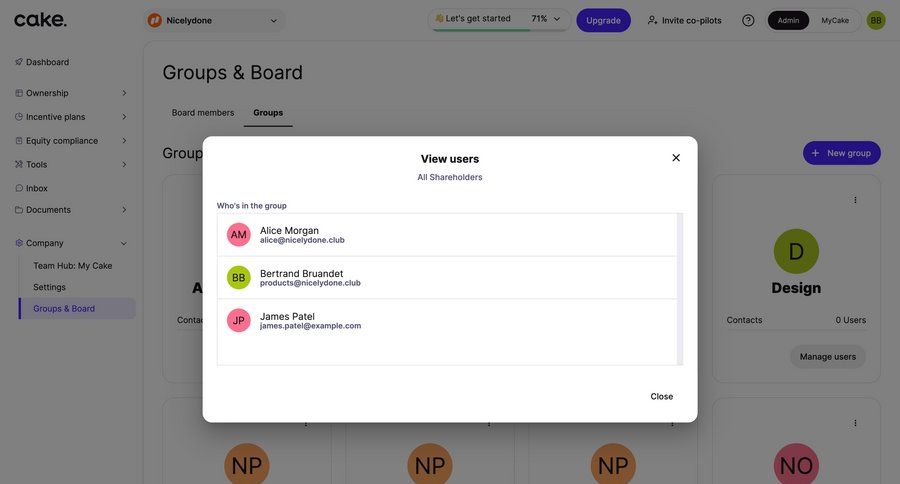Switch to the Board members tab
900x484 pixels.
pos(203,113)
